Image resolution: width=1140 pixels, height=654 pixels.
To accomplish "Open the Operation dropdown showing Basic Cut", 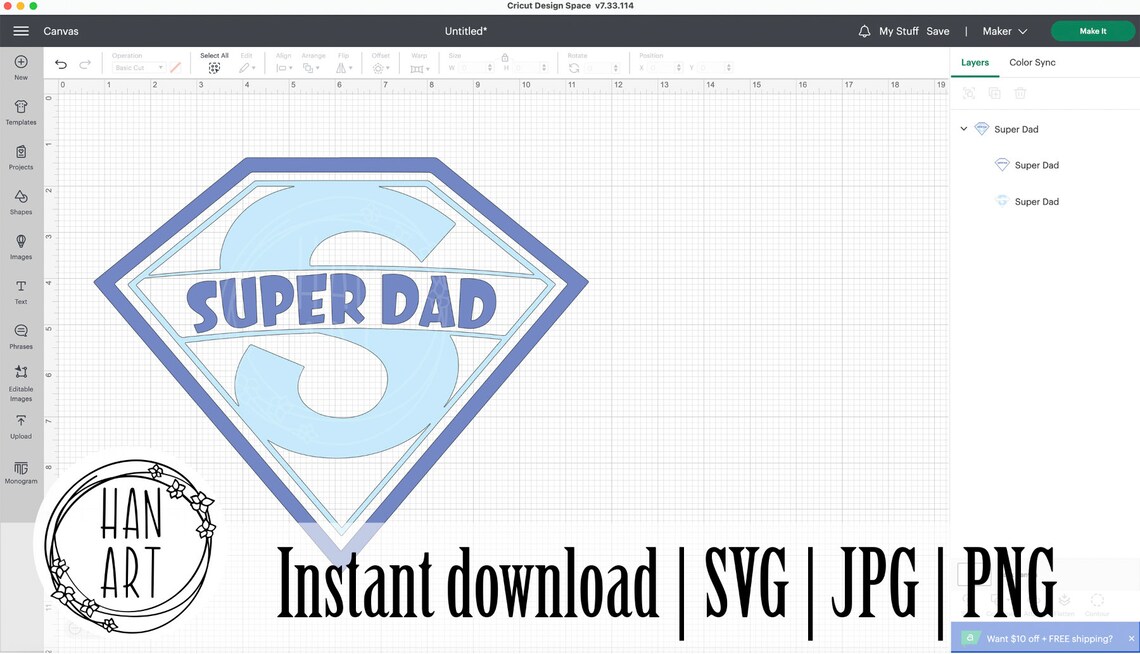I will click(140, 67).
